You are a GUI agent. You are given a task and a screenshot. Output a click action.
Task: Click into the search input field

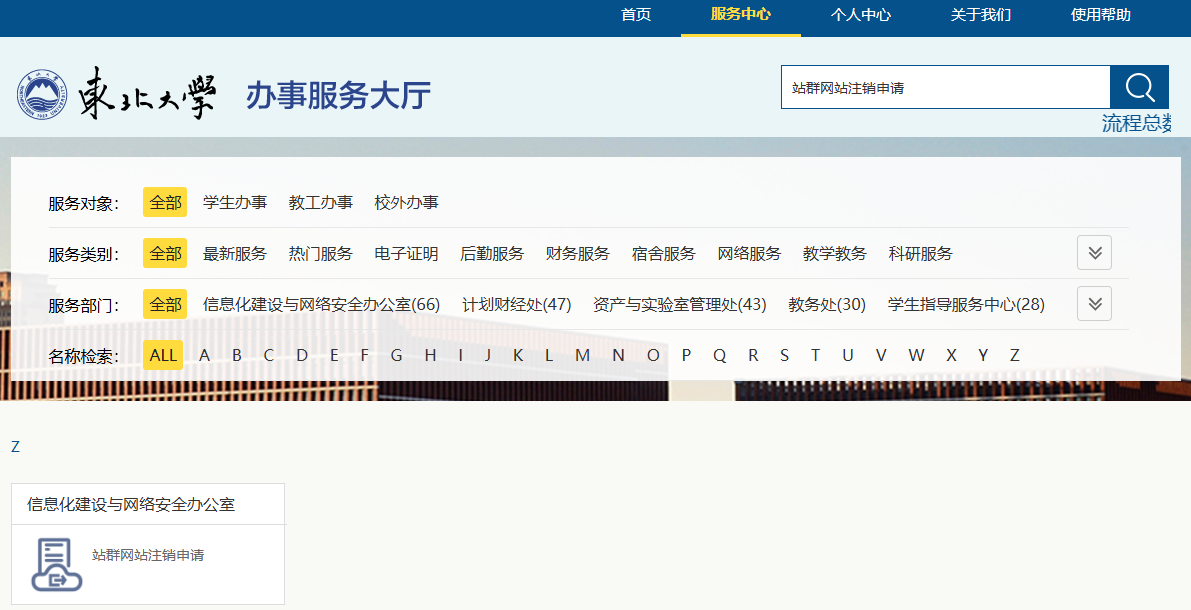coord(945,87)
